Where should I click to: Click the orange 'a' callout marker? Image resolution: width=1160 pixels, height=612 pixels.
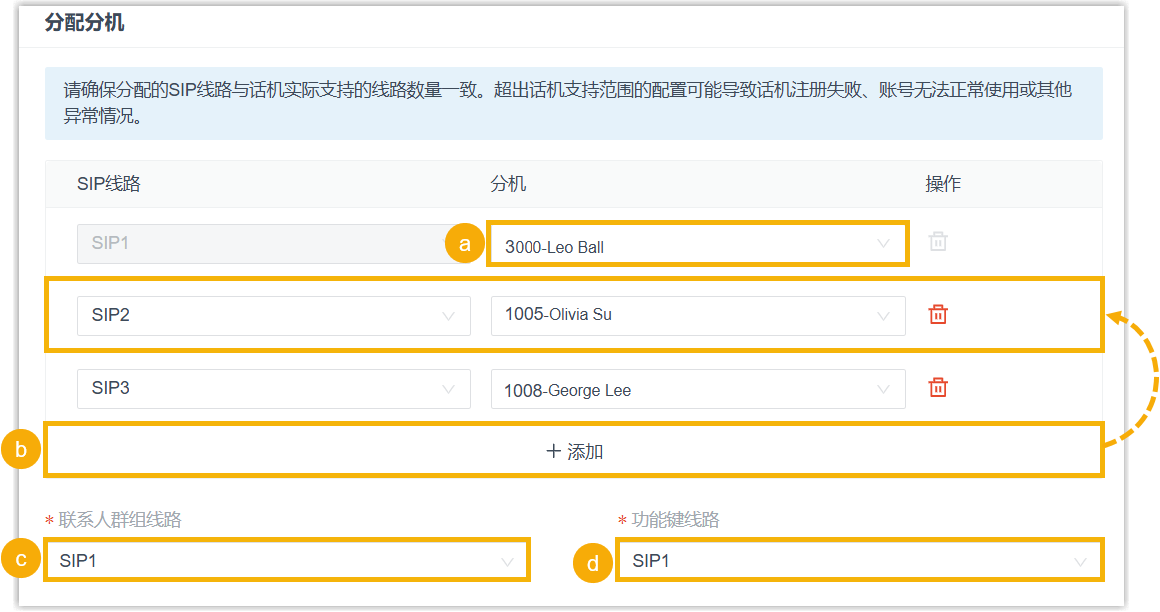click(x=465, y=243)
